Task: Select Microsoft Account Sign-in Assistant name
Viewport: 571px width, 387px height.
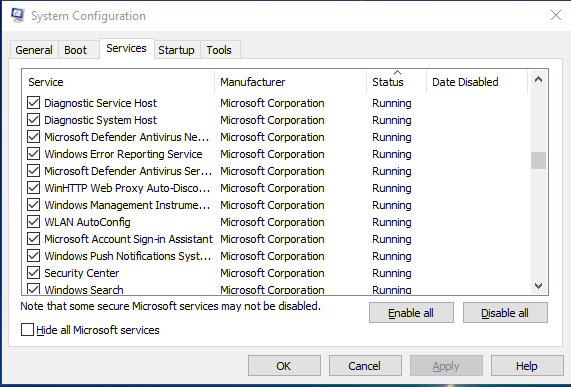Action: pos(129,239)
